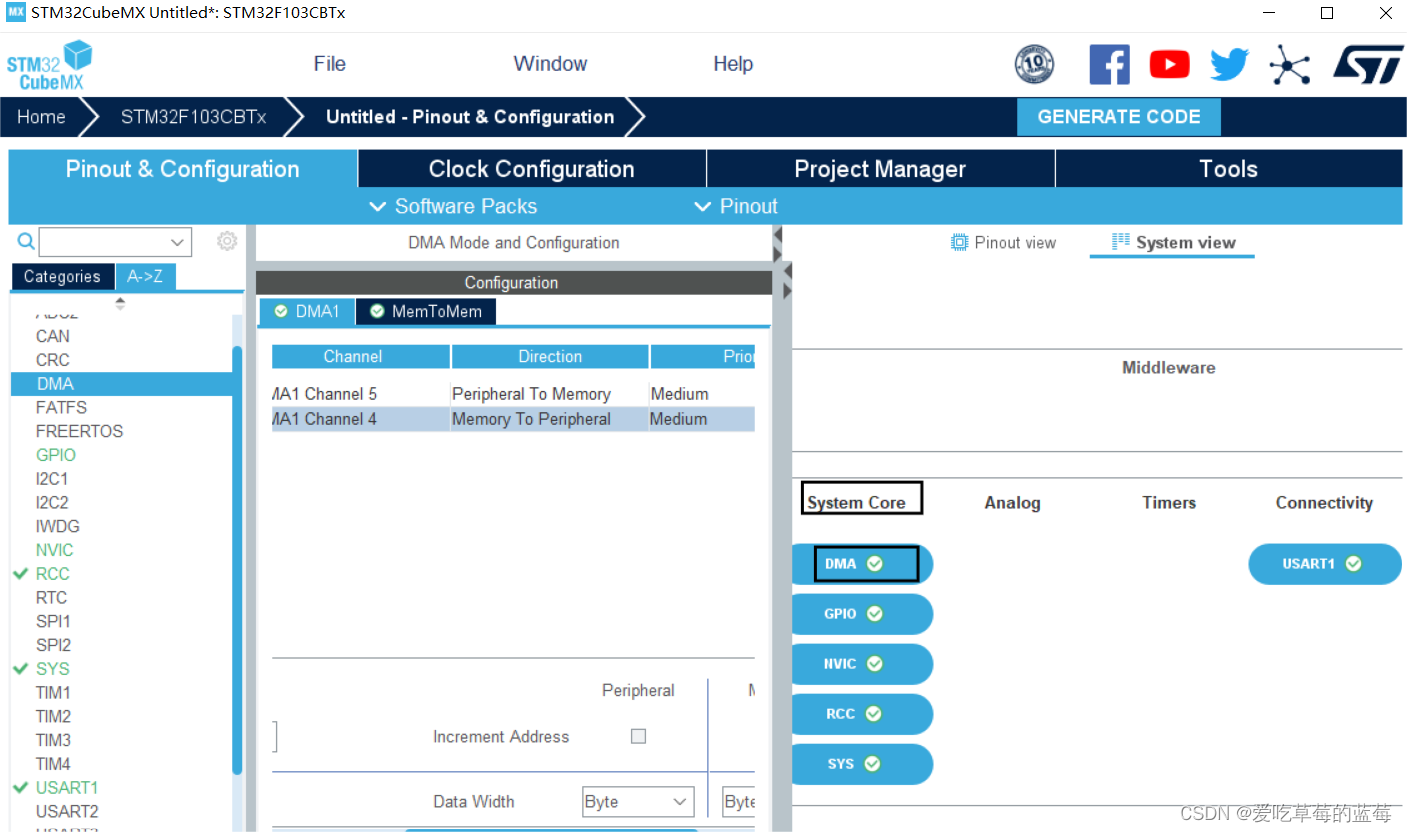Select the MemToMem tab
1407x832 pixels.
pyautogui.click(x=426, y=312)
